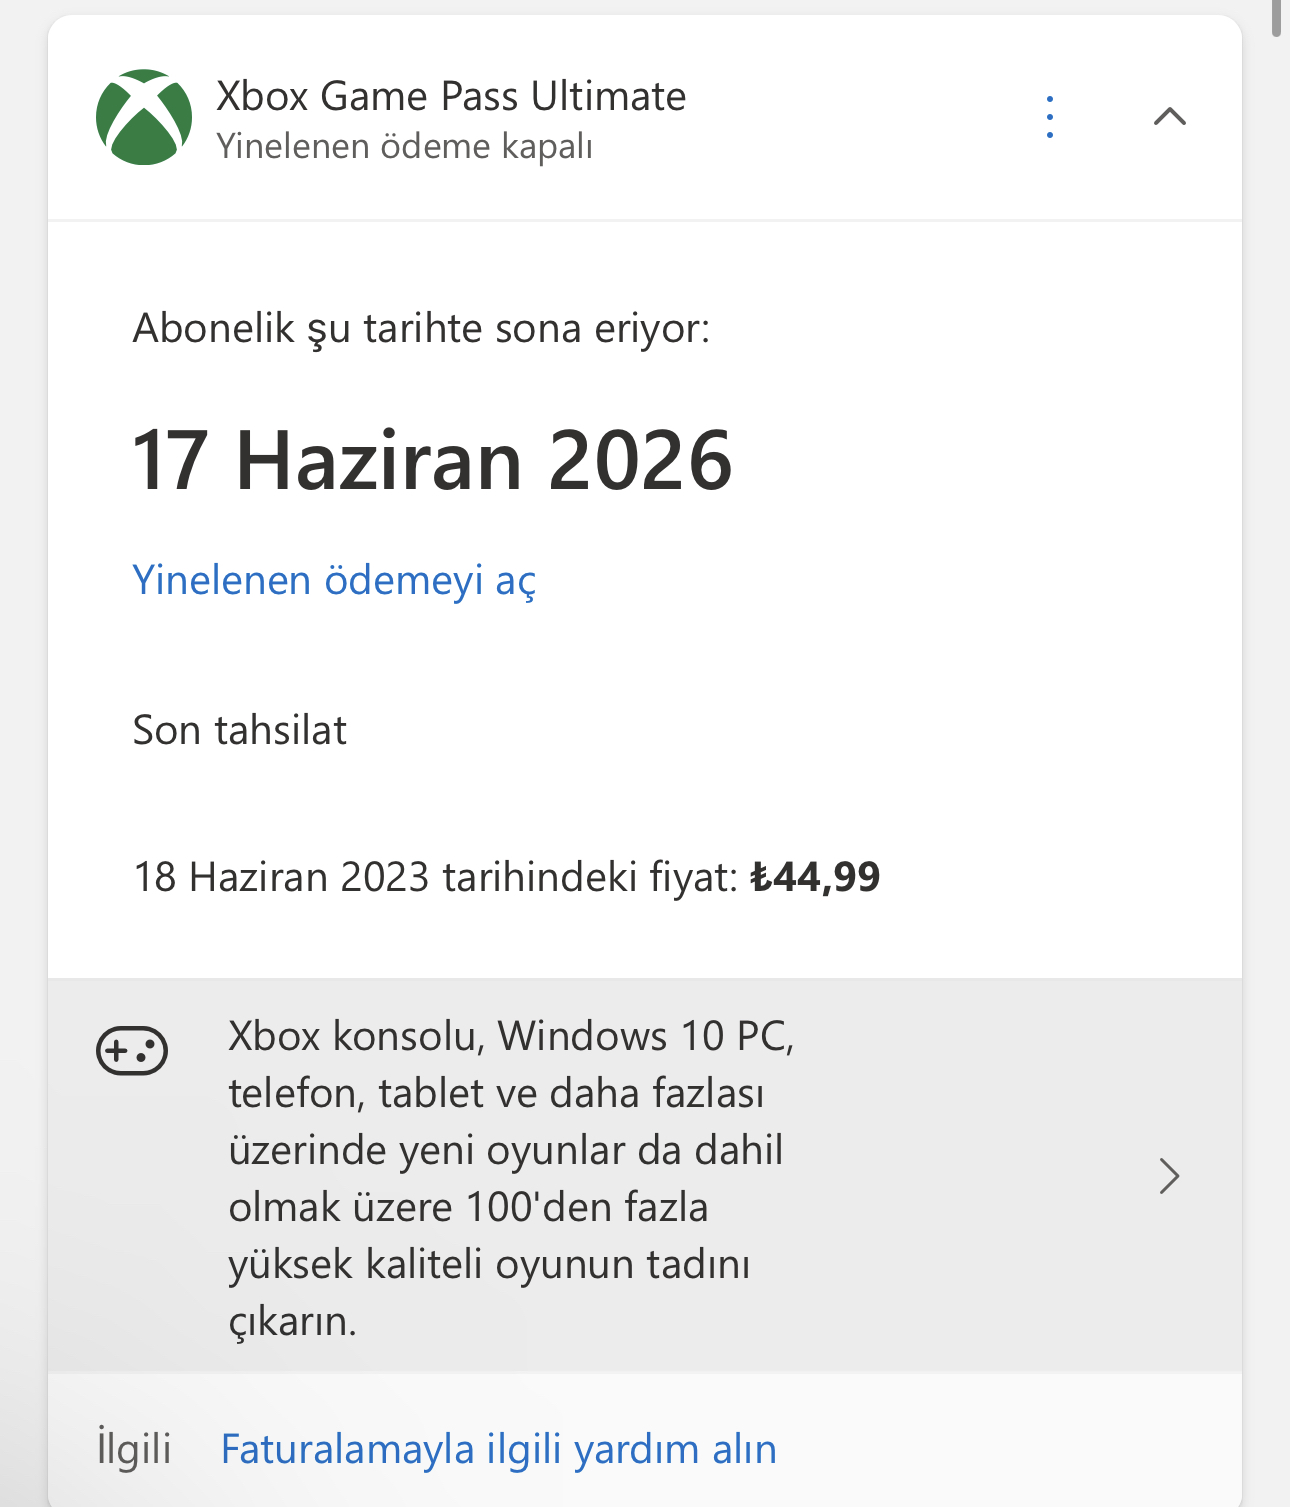Image resolution: width=1290 pixels, height=1507 pixels.
Task: Click the ₺44,99 price amount
Action: 815,877
